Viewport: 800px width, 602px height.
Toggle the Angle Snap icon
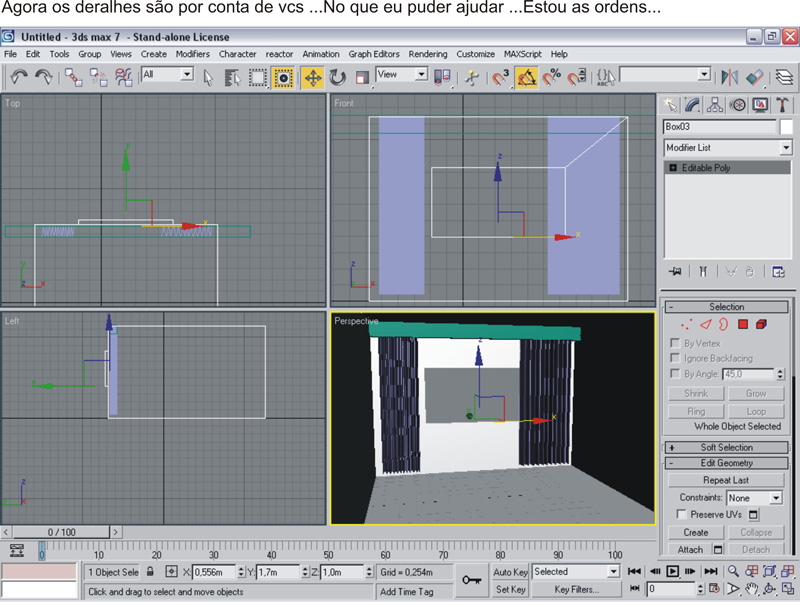coord(527,78)
